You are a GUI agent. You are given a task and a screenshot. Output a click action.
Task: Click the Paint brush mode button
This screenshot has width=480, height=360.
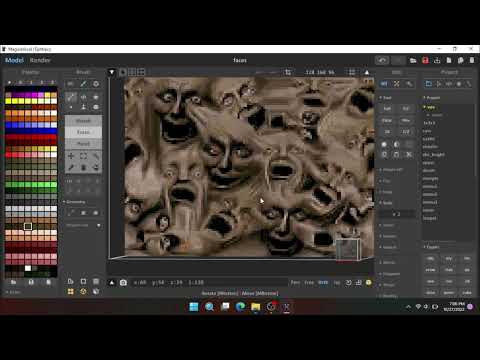tap(83, 144)
